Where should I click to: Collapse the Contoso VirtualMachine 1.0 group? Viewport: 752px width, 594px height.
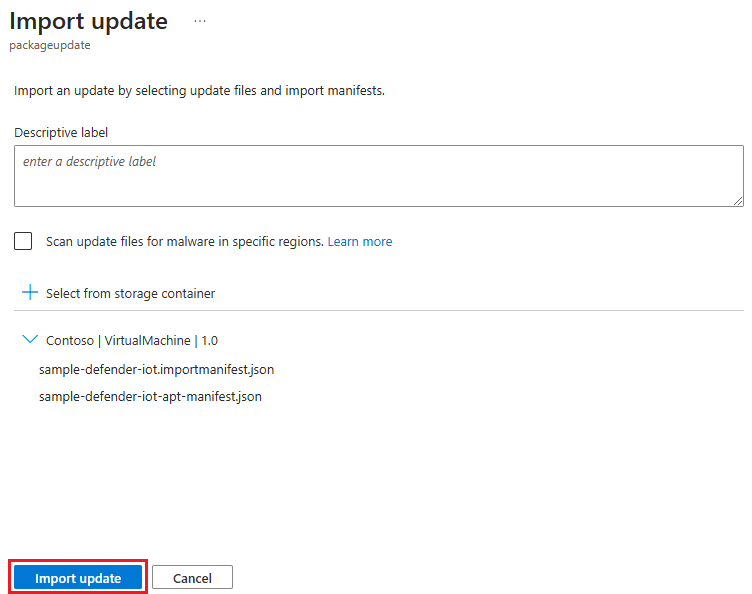[x=30, y=339]
